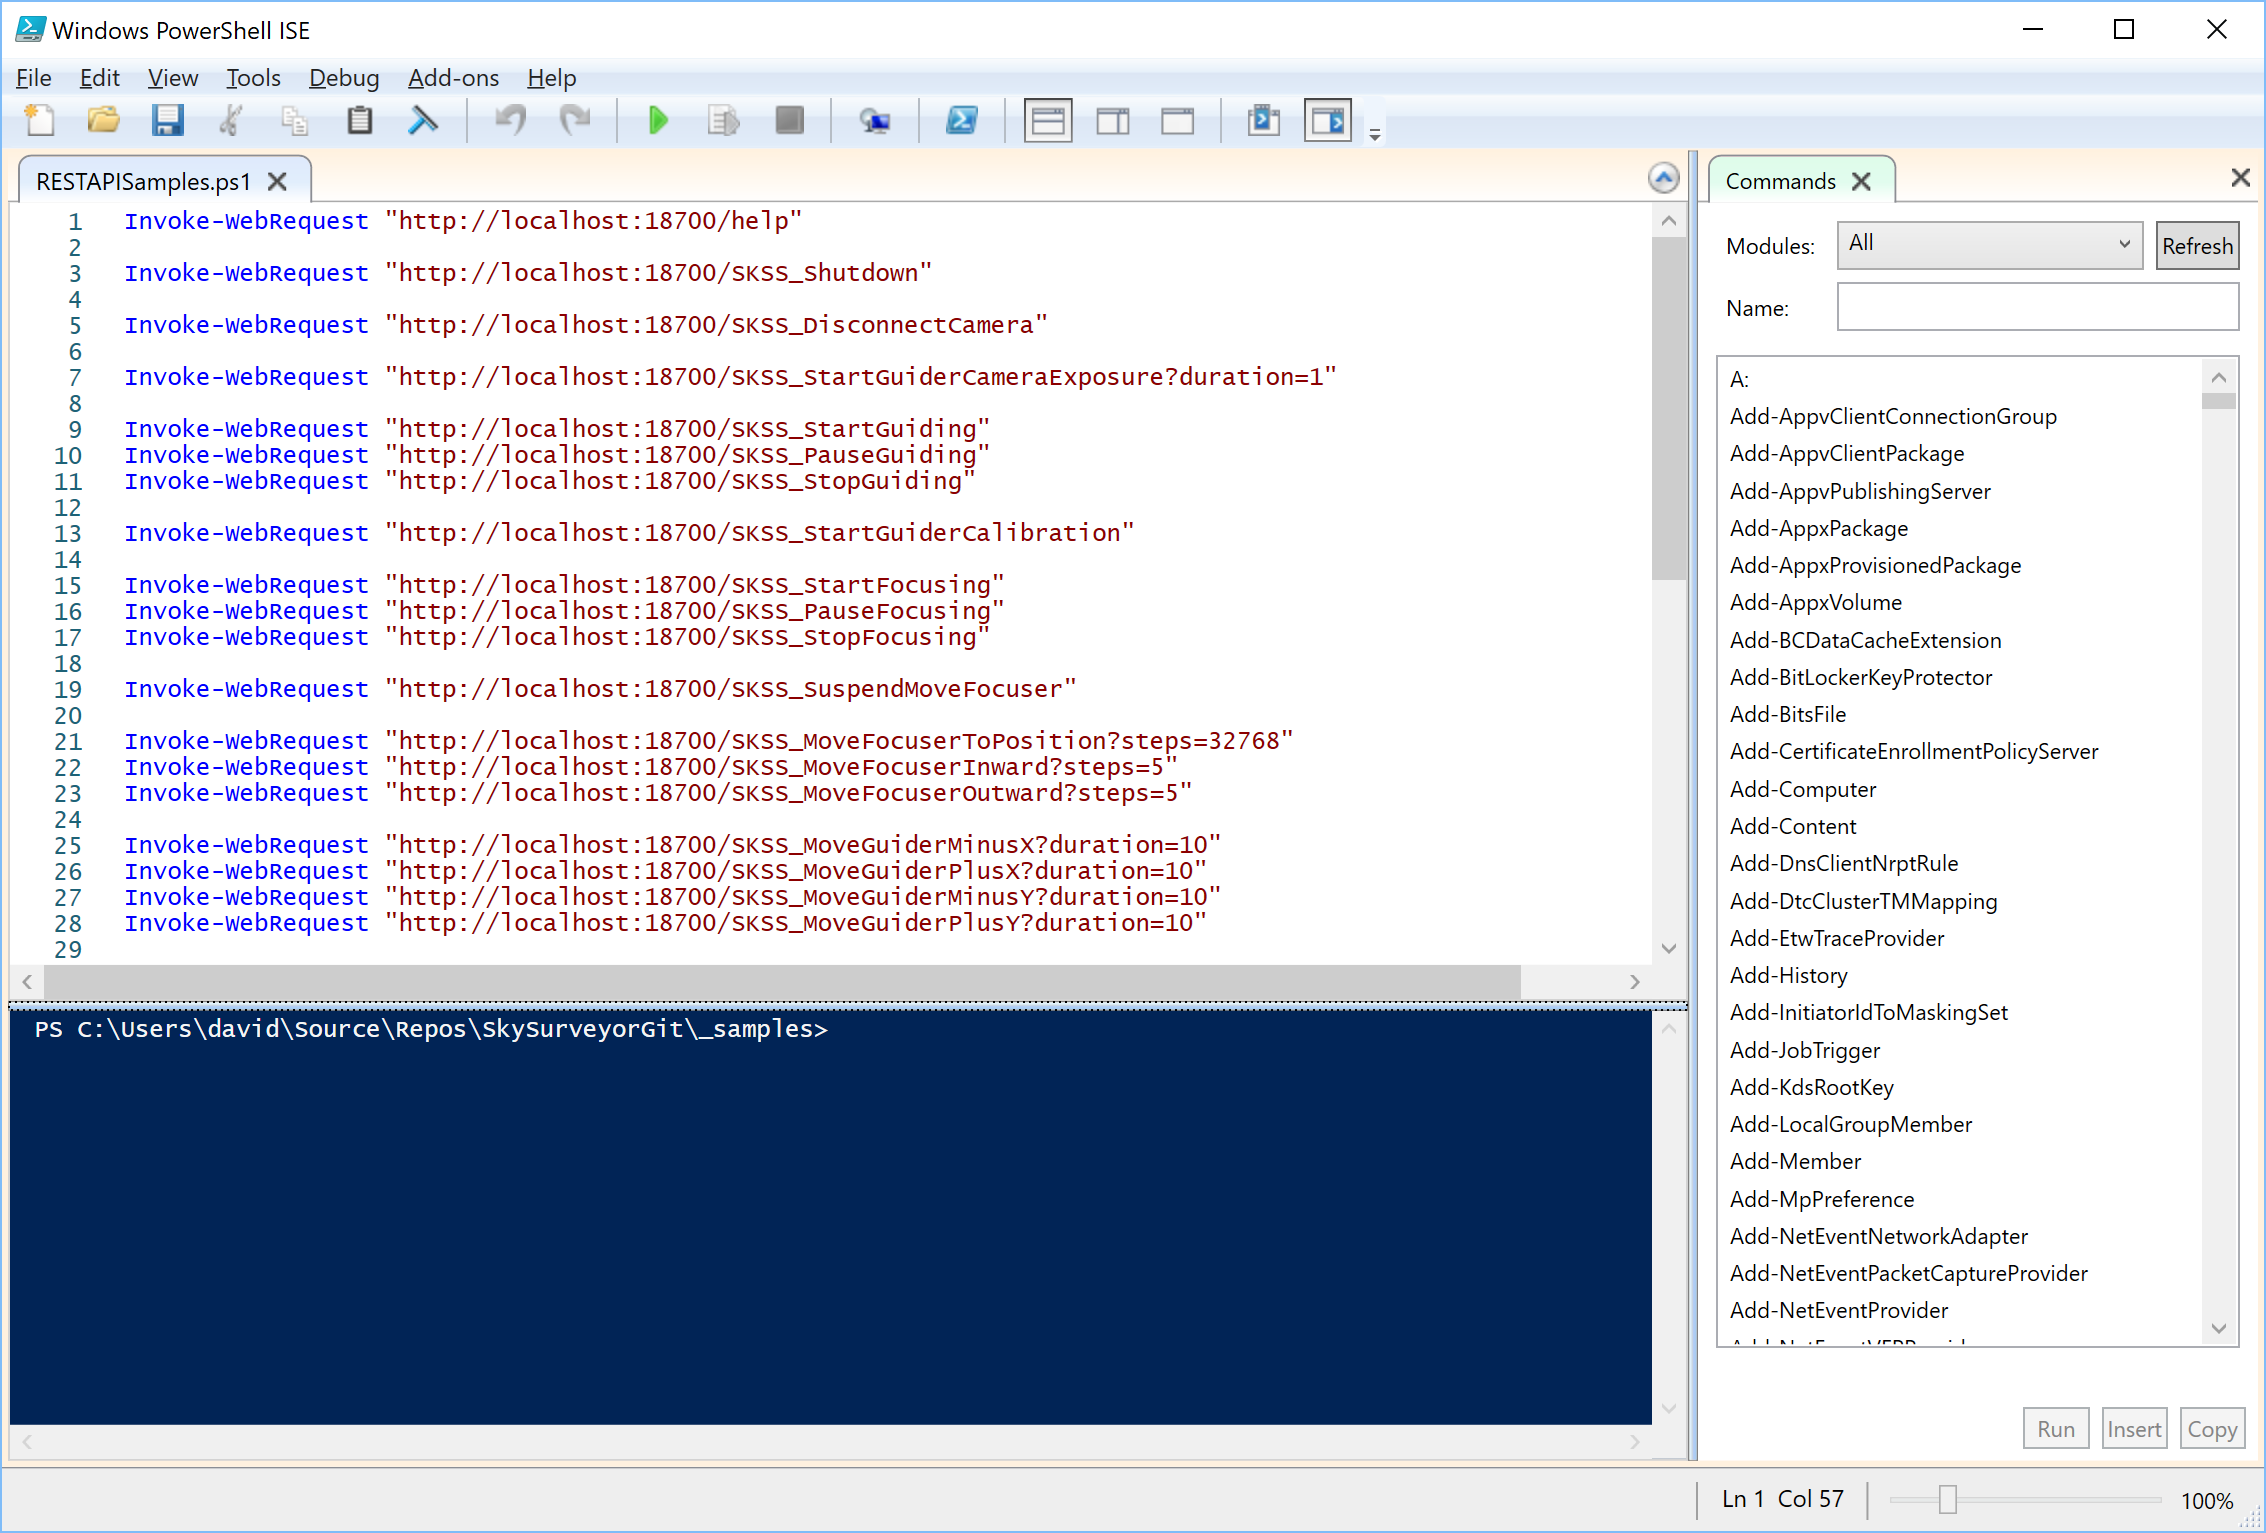The width and height of the screenshot is (2266, 1533).
Task: Select Add-JobTrigger command entry
Action: tap(1805, 1051)
